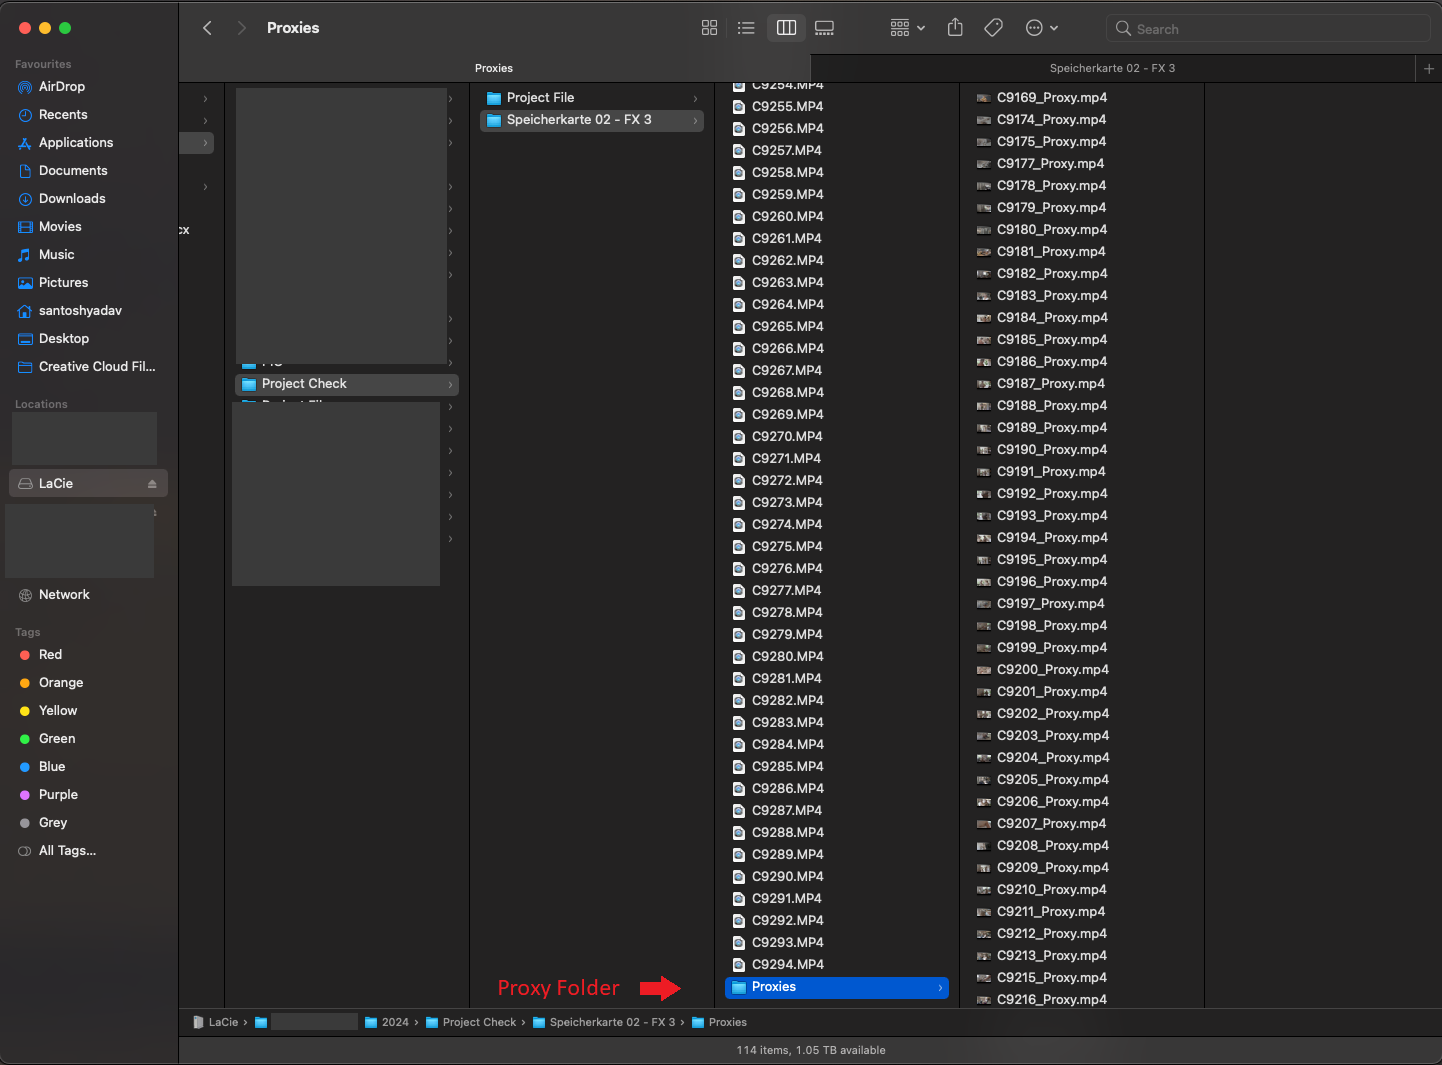The height and width of the screenshot is (1065, 1442).
Task: Filter by Green tag
Action: click(x=57, y=739)
